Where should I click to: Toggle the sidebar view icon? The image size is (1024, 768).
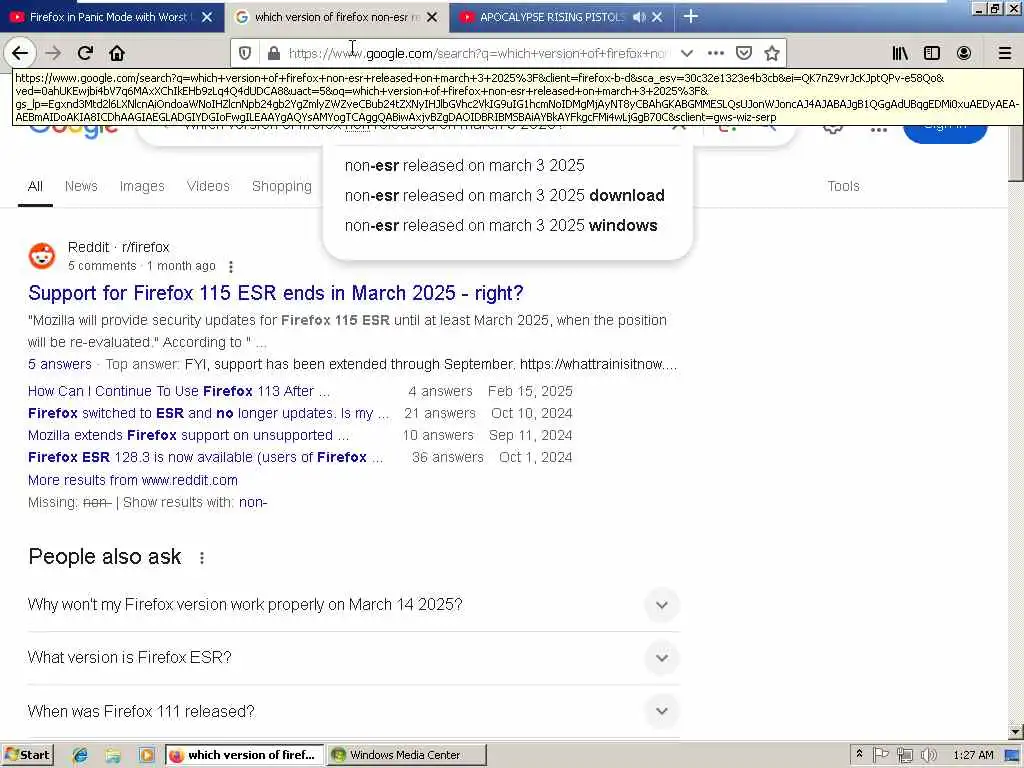pyautogui.click(x=932, y=53)
